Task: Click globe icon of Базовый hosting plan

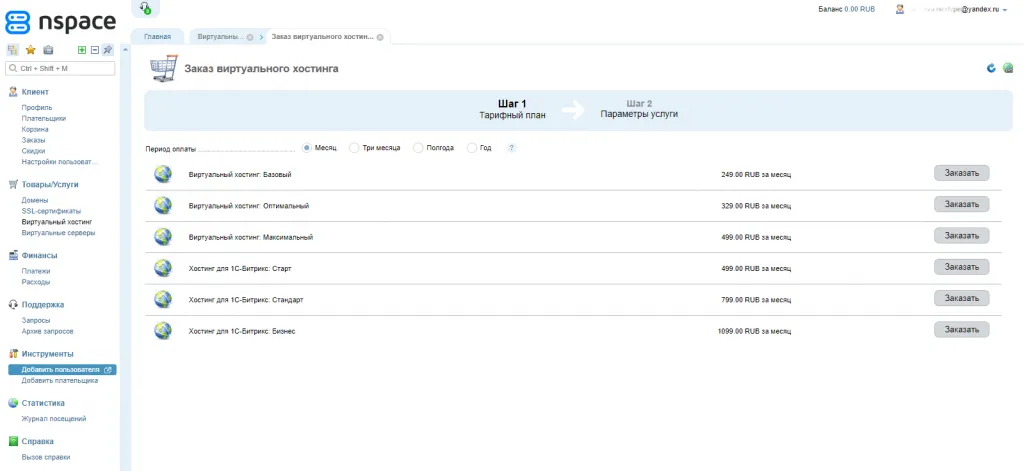Action: coord(163,174)
